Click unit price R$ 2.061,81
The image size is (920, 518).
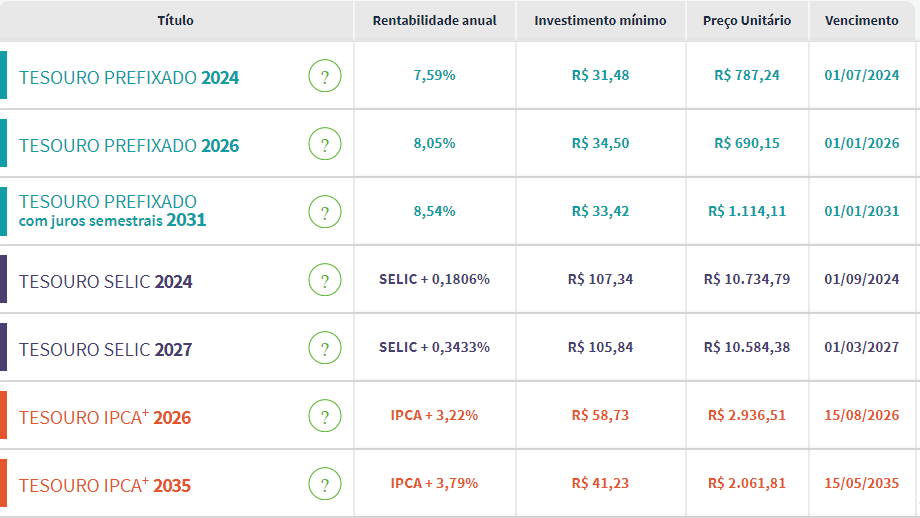(x=747, y=483)
